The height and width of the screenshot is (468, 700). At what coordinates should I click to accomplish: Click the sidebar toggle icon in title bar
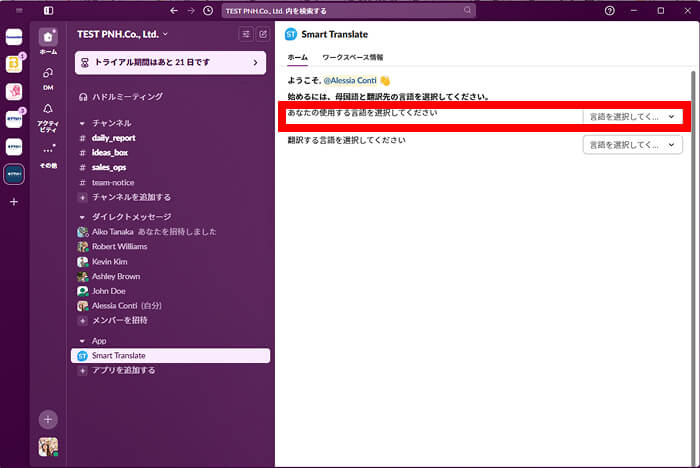pos(48,10)
